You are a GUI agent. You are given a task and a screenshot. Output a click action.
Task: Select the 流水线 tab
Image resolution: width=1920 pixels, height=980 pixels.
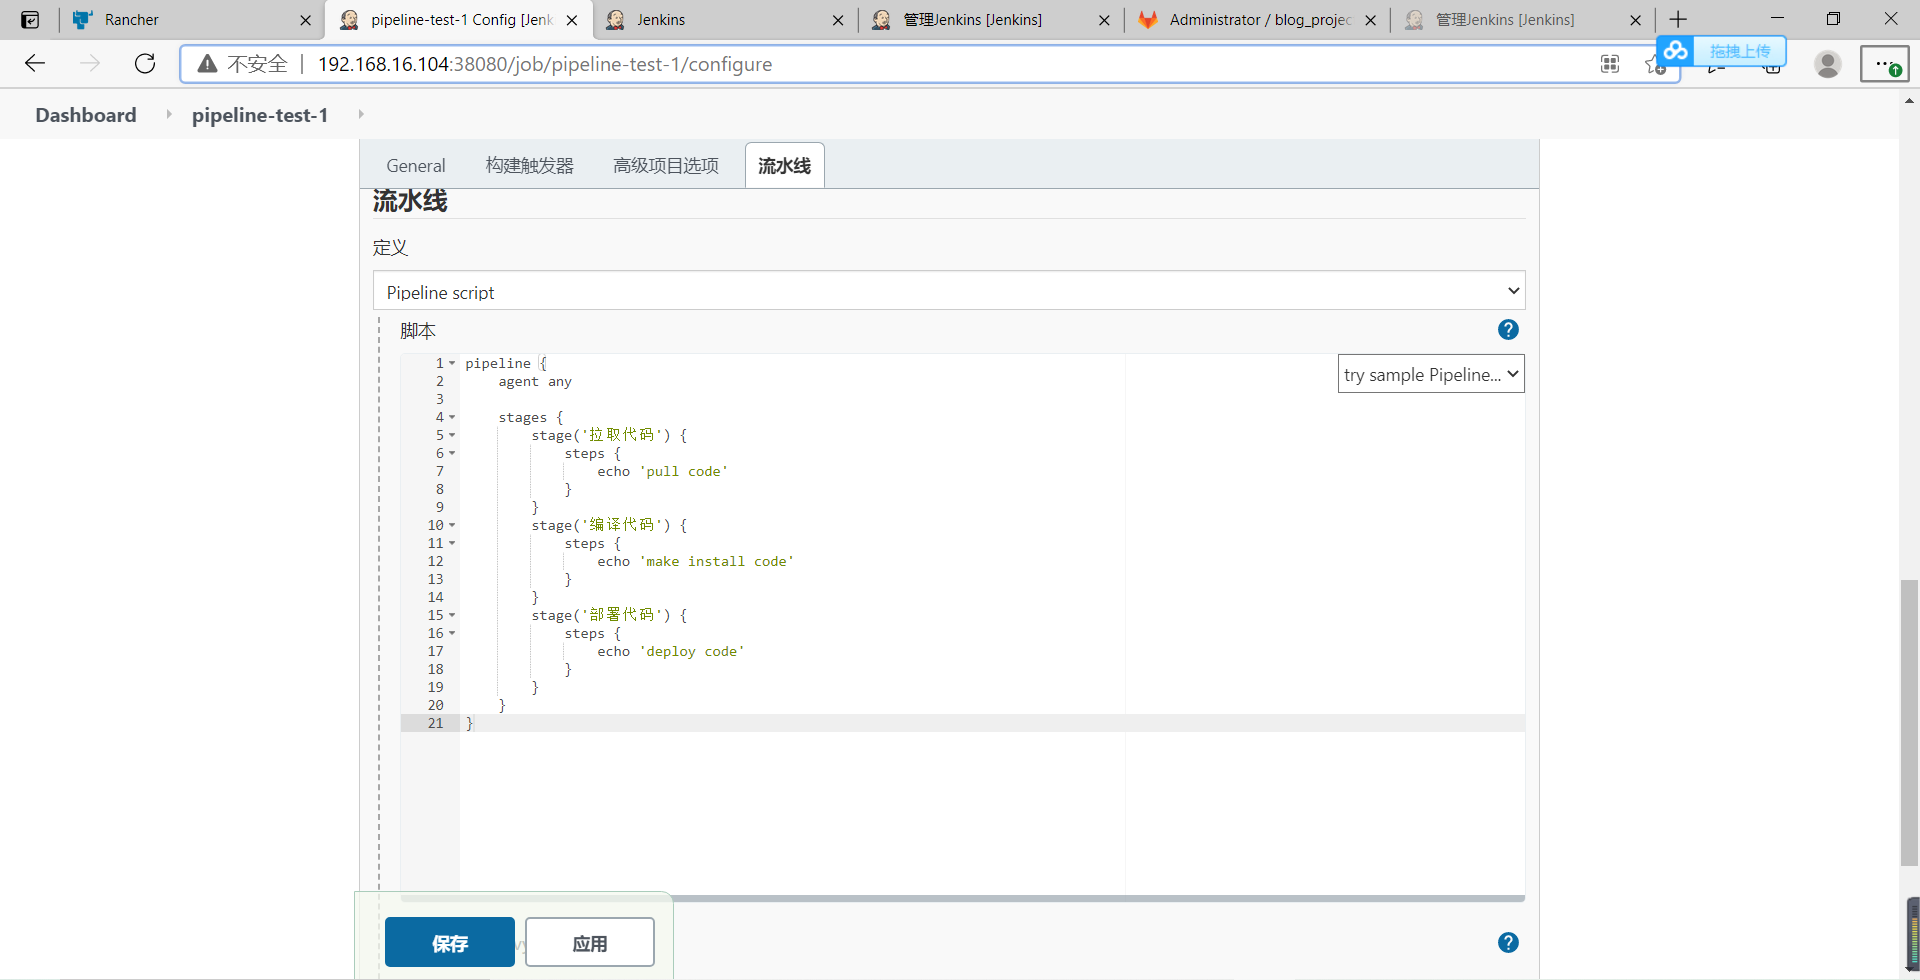784,166
